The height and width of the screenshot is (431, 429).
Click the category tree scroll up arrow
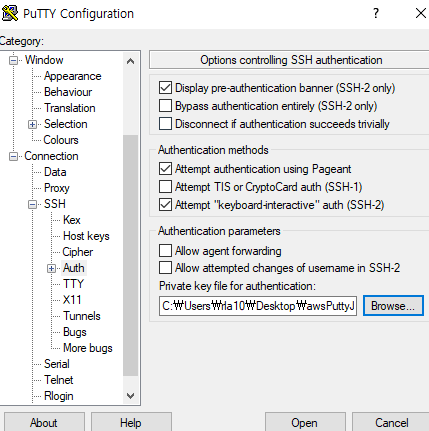[x=131, y=61]
